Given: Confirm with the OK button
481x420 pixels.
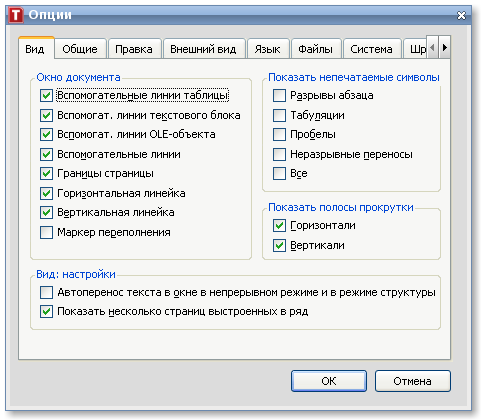Looking at the screenshot, I should pyautogui.click(x=329, y=381).
